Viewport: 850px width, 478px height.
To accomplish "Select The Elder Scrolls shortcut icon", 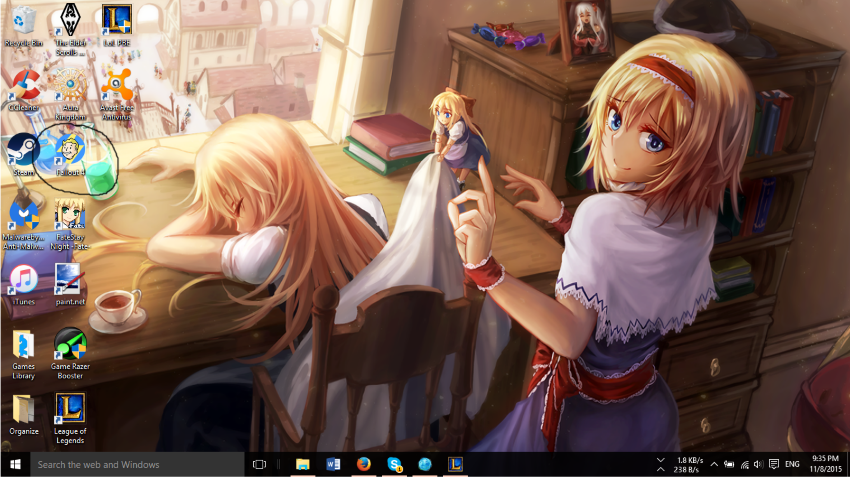I will 70,30.
